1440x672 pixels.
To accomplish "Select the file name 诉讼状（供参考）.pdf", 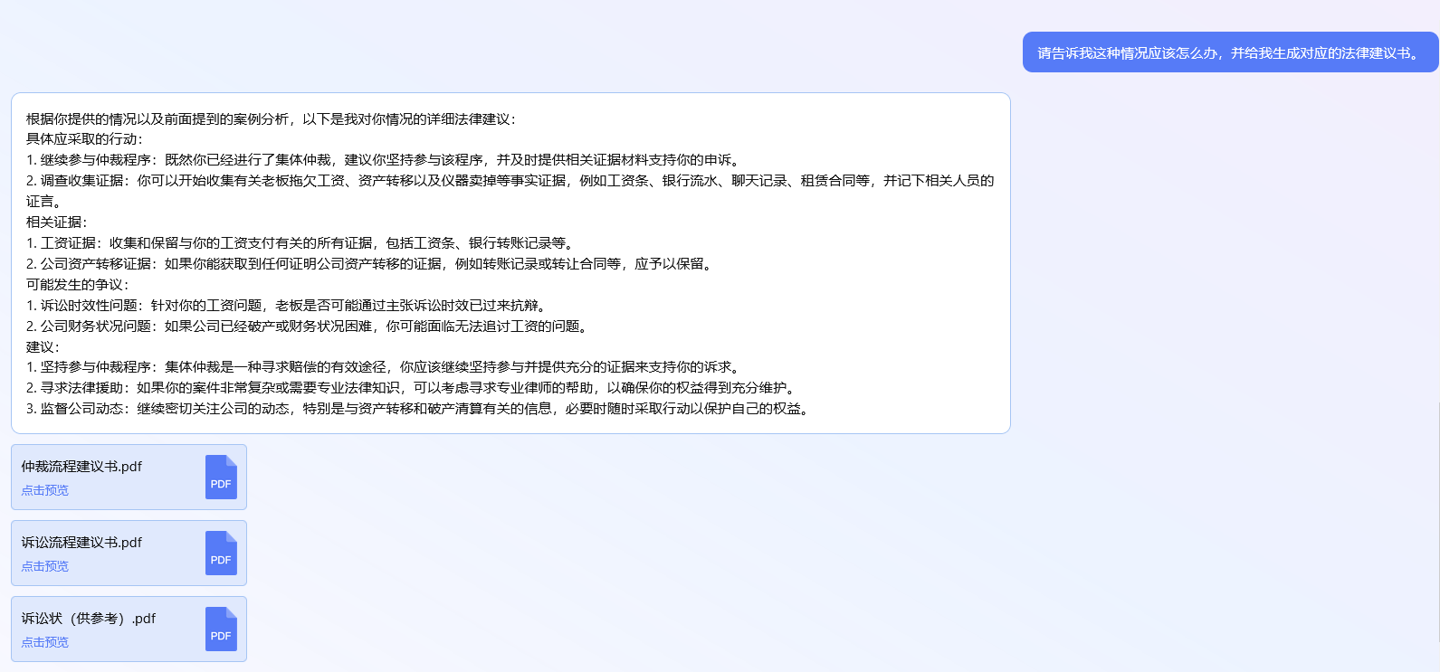I will [x=88, y=618].
